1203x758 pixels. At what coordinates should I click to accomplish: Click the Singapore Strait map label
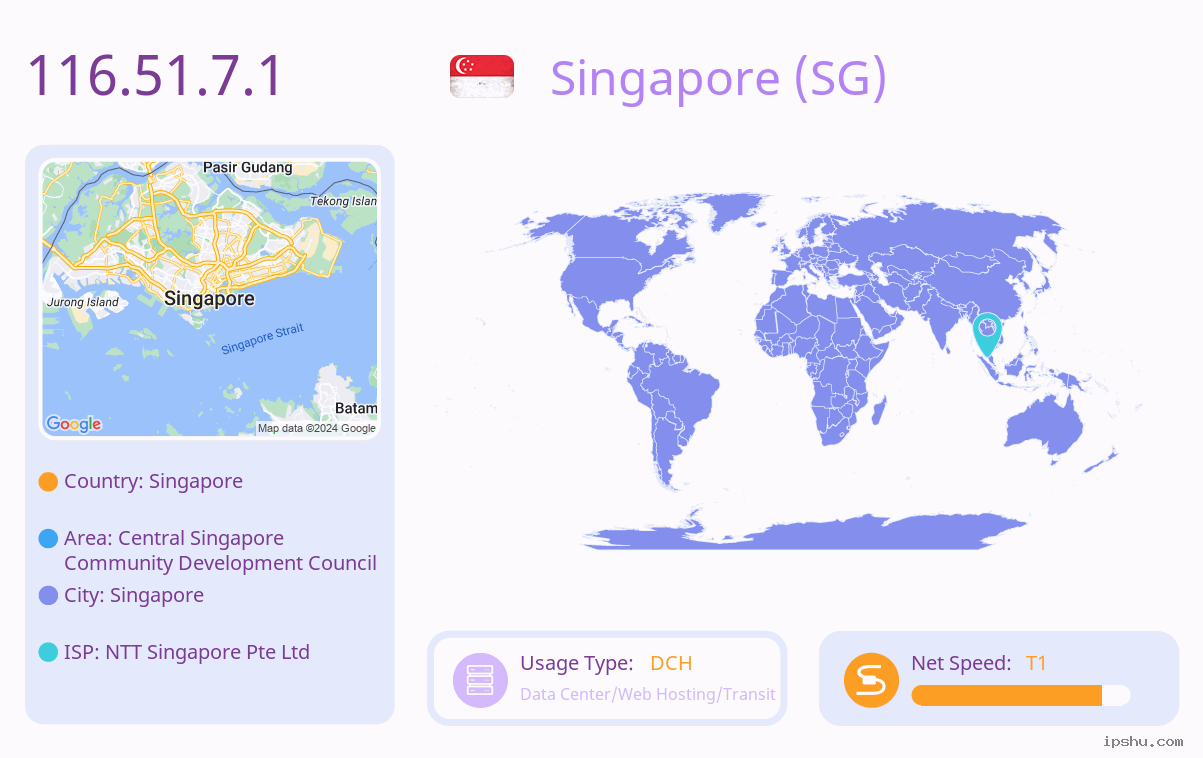tap(262, 339)
